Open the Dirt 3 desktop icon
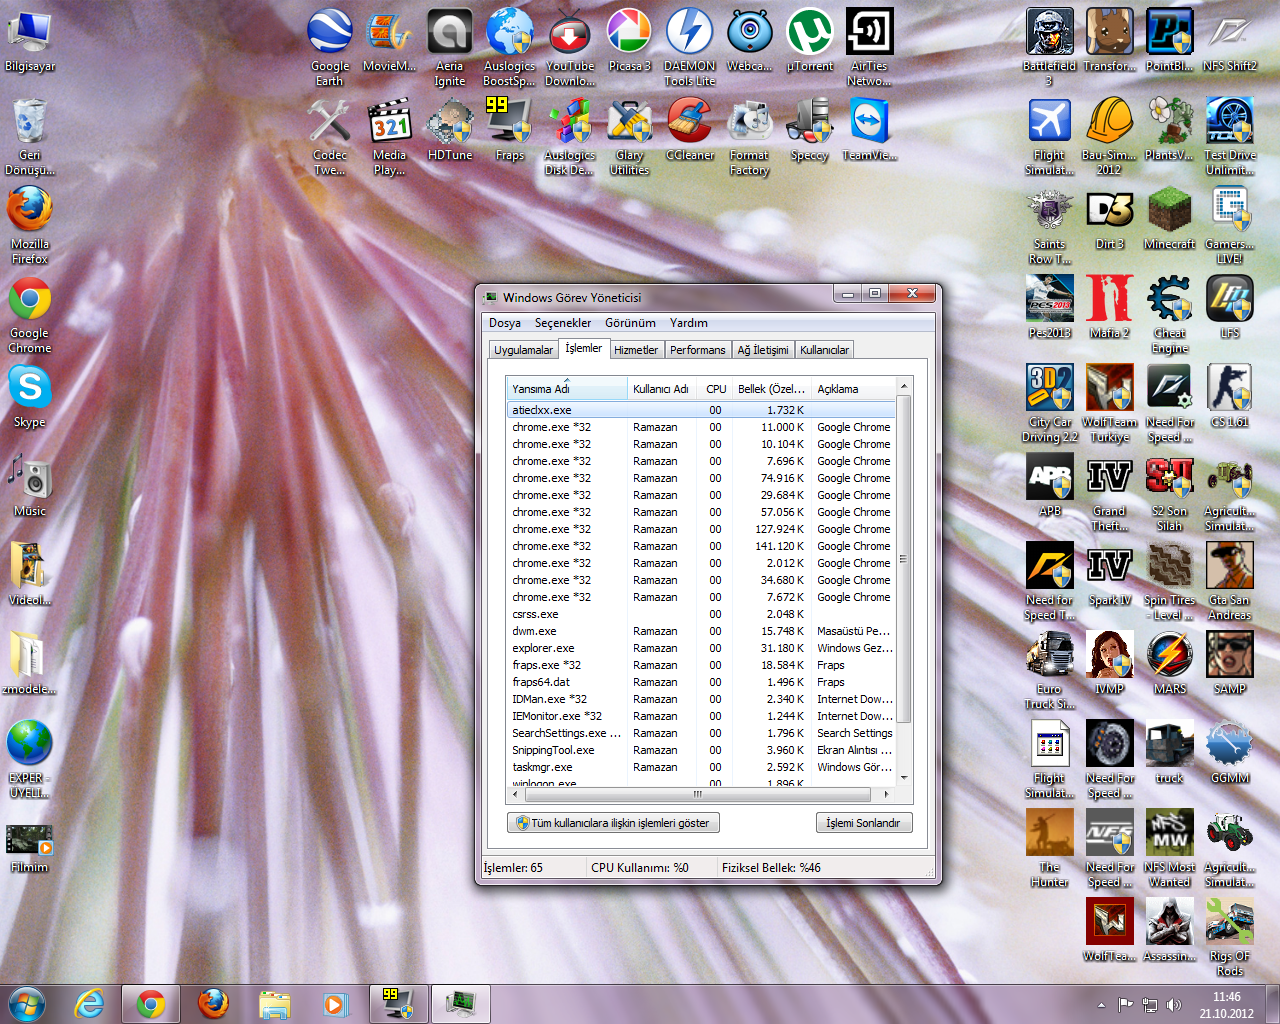Viewport: 1280px width, 1024px height. point(1109,218)
